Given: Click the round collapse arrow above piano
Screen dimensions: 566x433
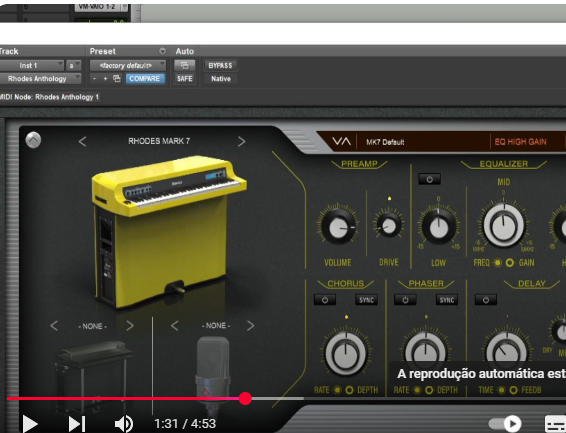Looking at the screenshot, I should 33,140.
